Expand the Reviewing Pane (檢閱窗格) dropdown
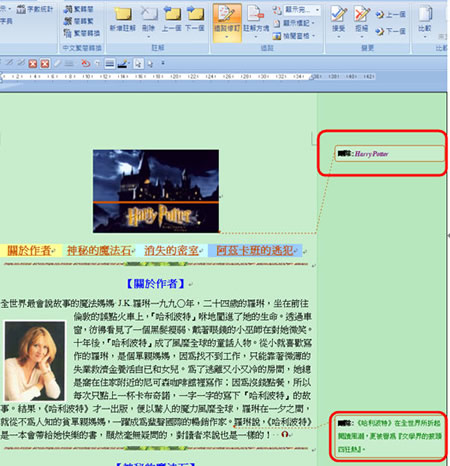450x466 pixels. pyautogui.click(x=294, y=36)
